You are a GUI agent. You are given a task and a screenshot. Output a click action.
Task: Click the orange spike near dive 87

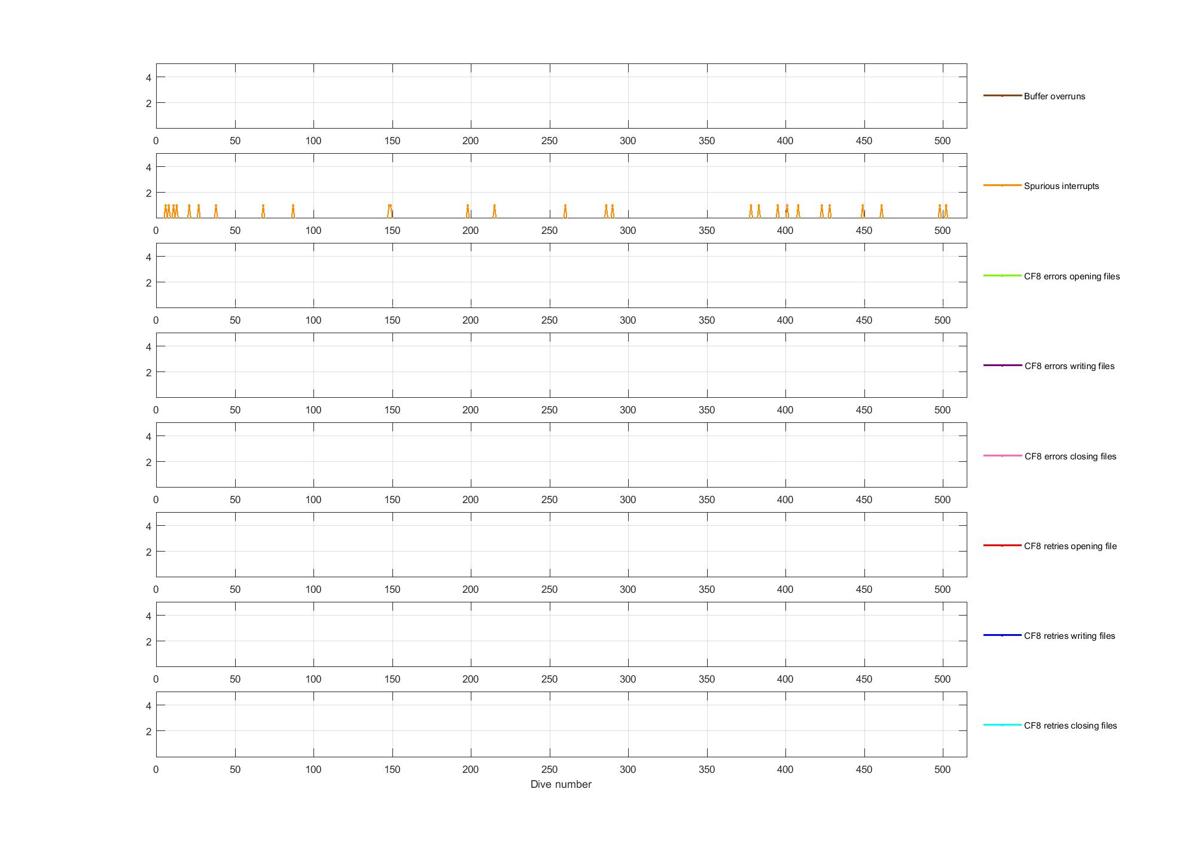coord(293,211)
